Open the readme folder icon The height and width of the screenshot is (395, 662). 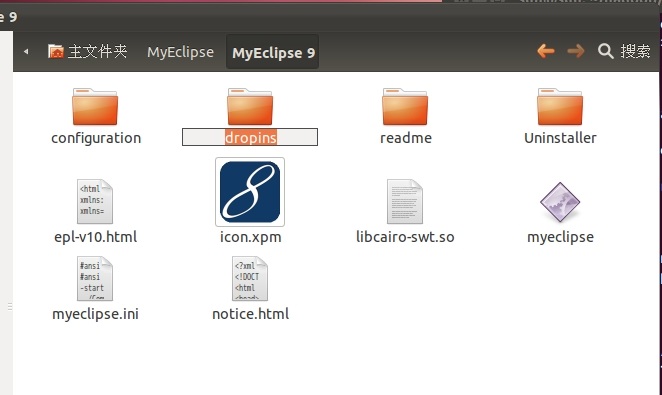tap(405, 107)
